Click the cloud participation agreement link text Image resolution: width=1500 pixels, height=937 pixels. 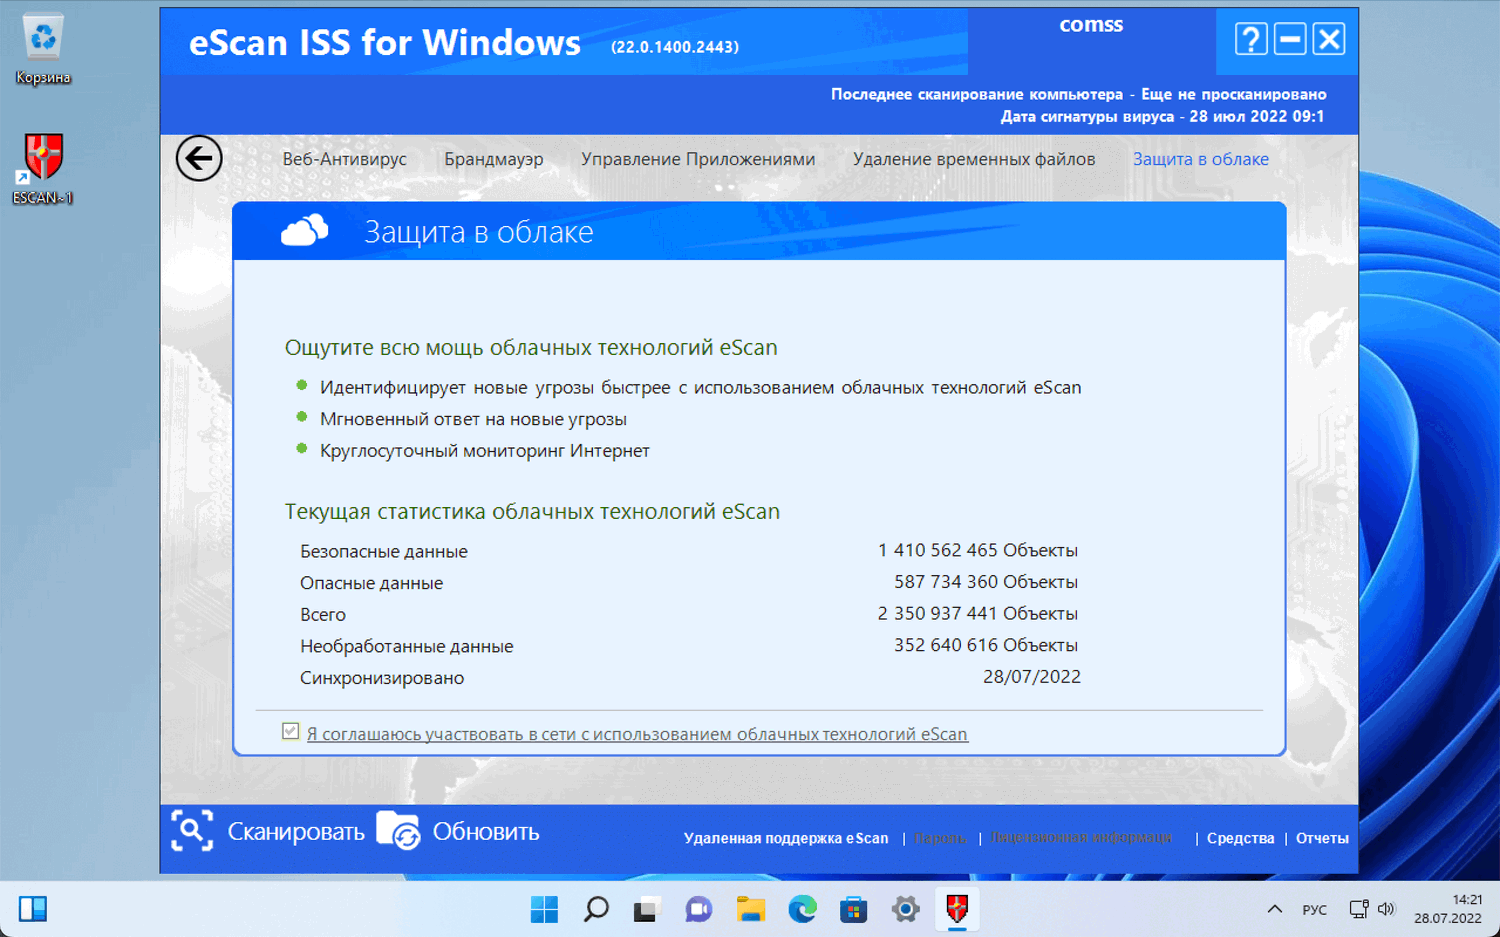coord(637,734)
